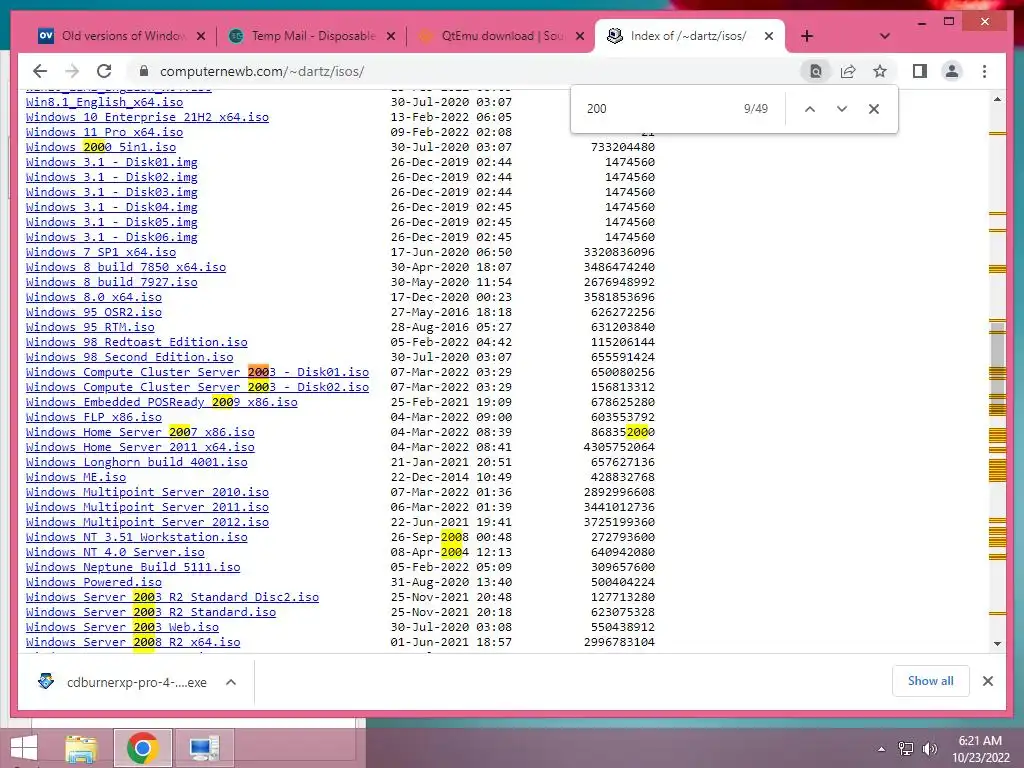Download Windows 3.1 - Disk01.img
The image size is (1024, 768).
112,162
